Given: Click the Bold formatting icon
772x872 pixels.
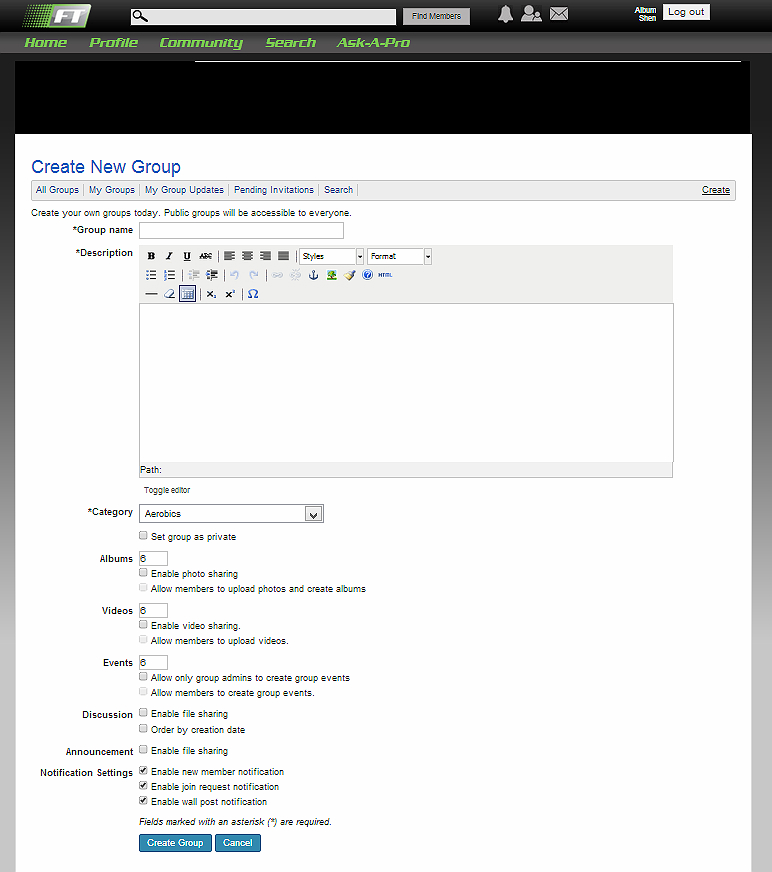Looking at the screenshot, I should click(151, 256).
